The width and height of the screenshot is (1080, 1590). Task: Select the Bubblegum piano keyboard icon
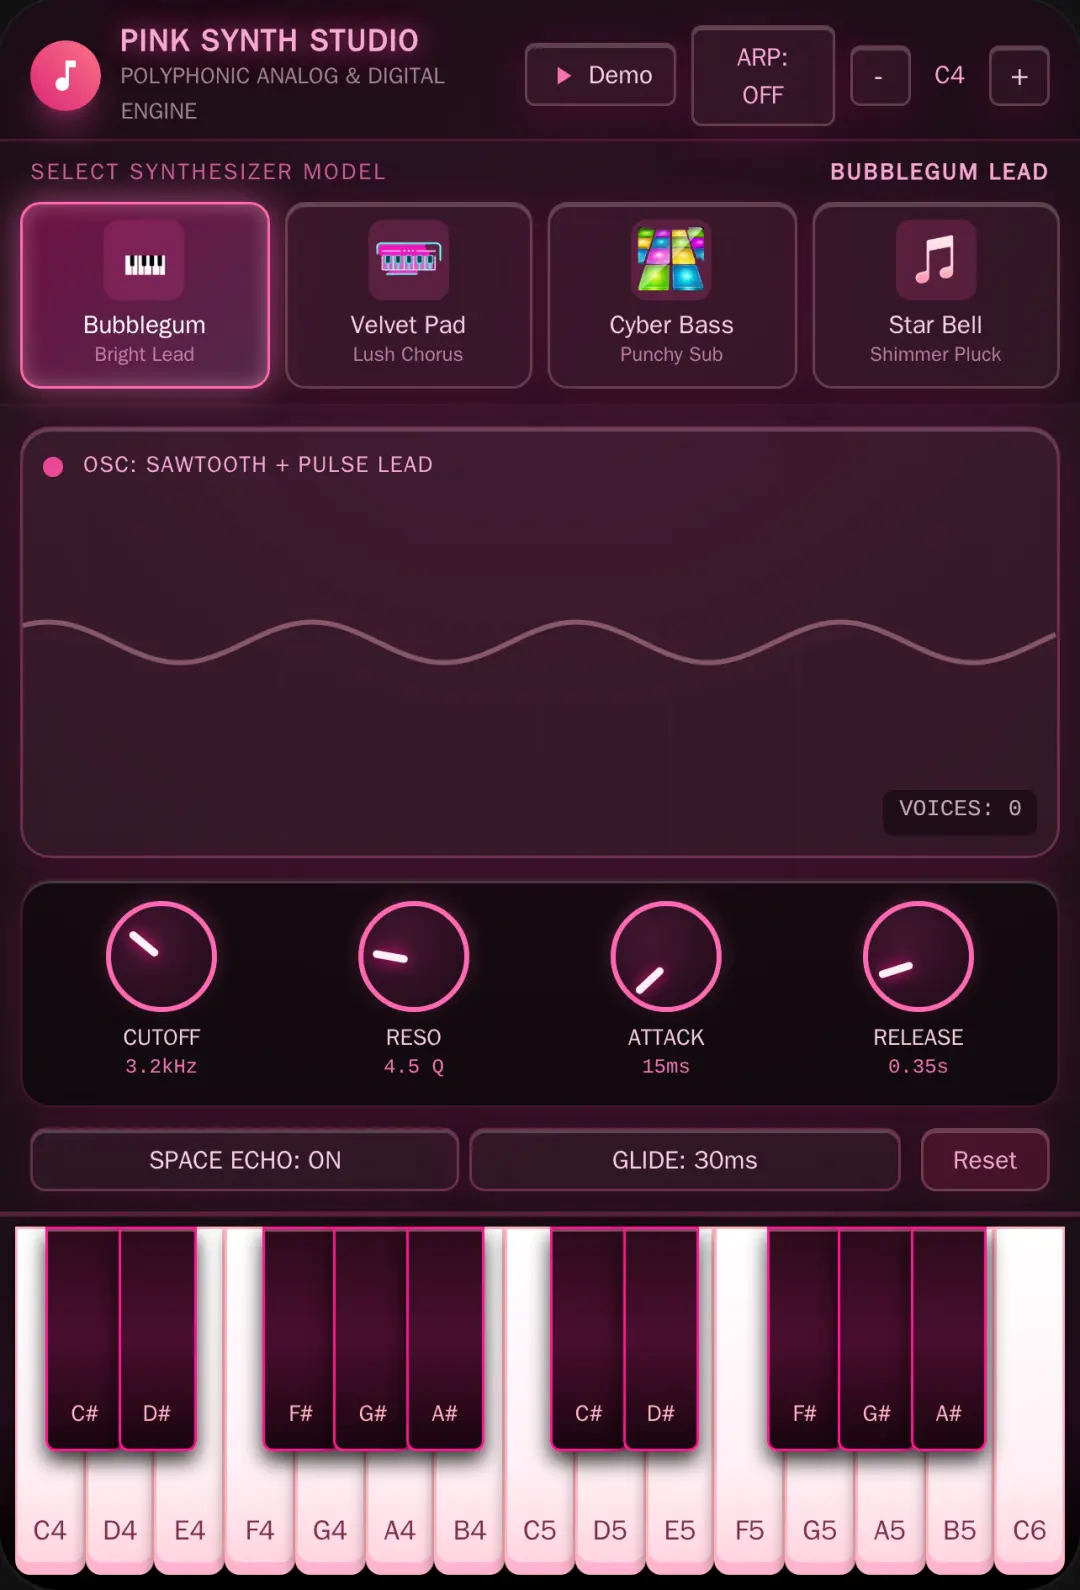pos(144,261)
